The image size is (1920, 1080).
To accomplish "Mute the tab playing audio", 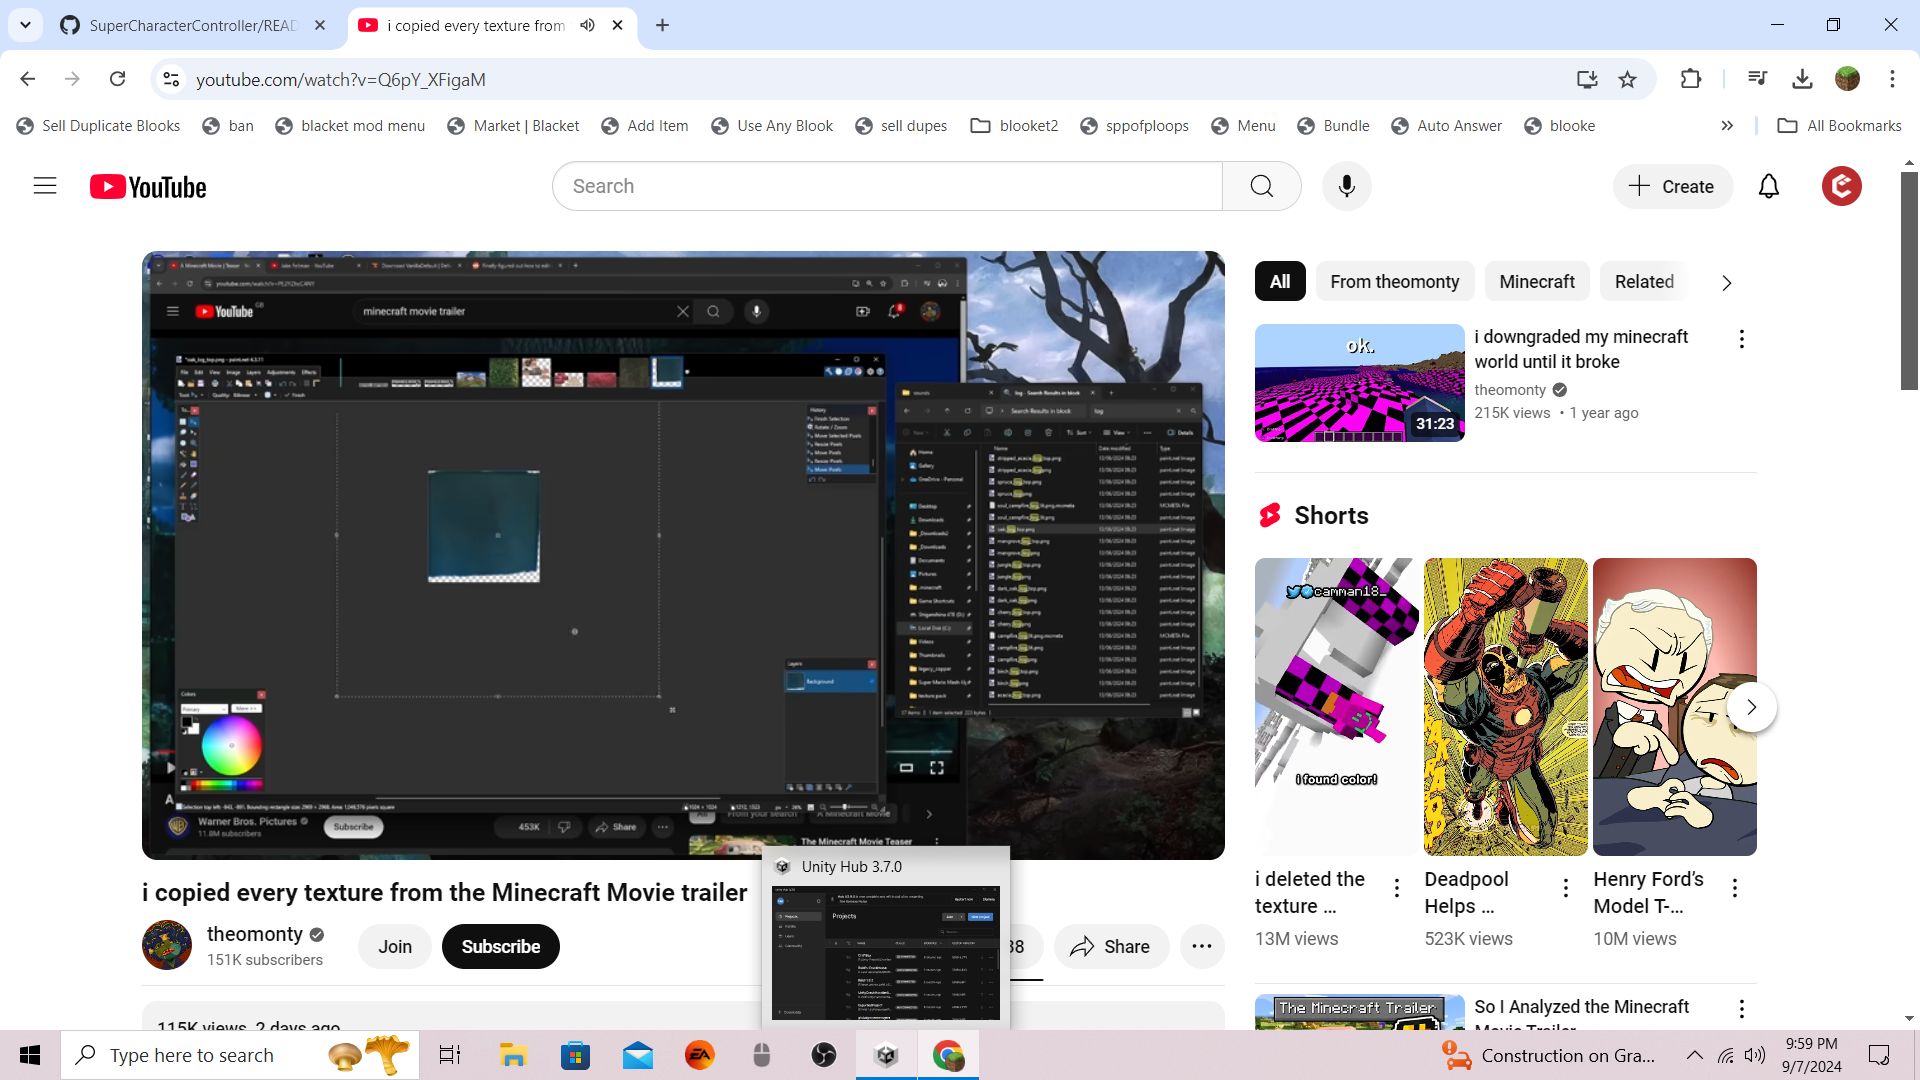I will point(588,25).
